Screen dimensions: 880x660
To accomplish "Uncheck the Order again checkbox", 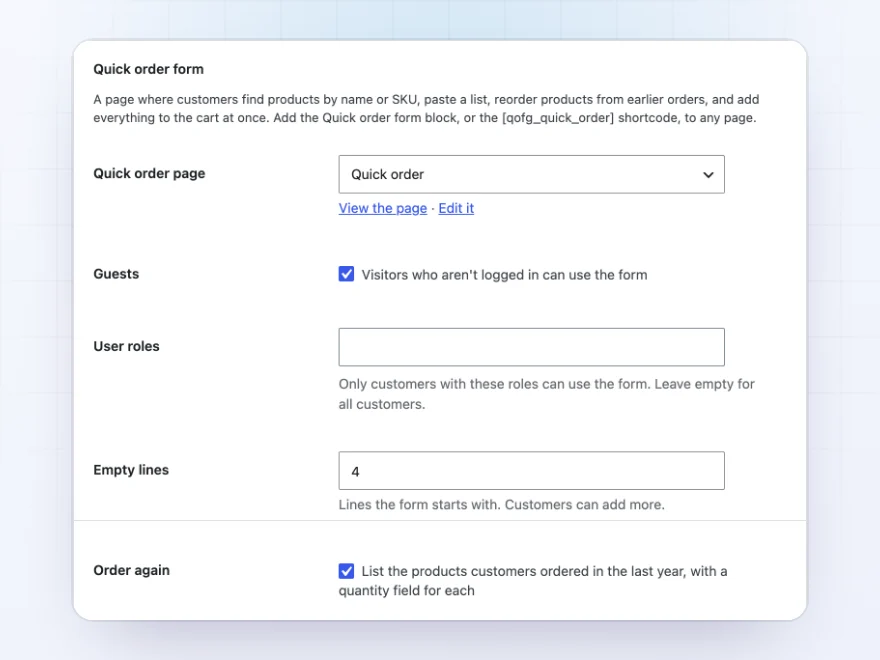I will (x=346, y=571).
